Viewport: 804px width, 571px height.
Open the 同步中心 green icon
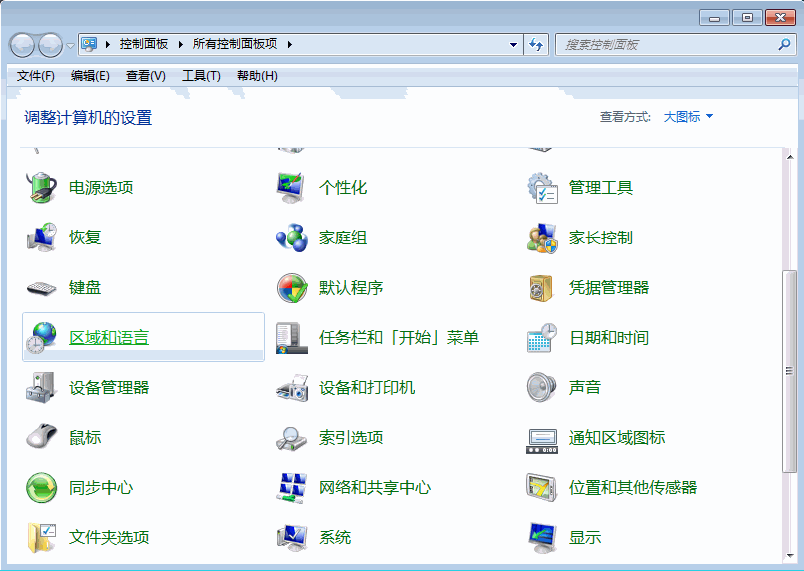(42, 487)
